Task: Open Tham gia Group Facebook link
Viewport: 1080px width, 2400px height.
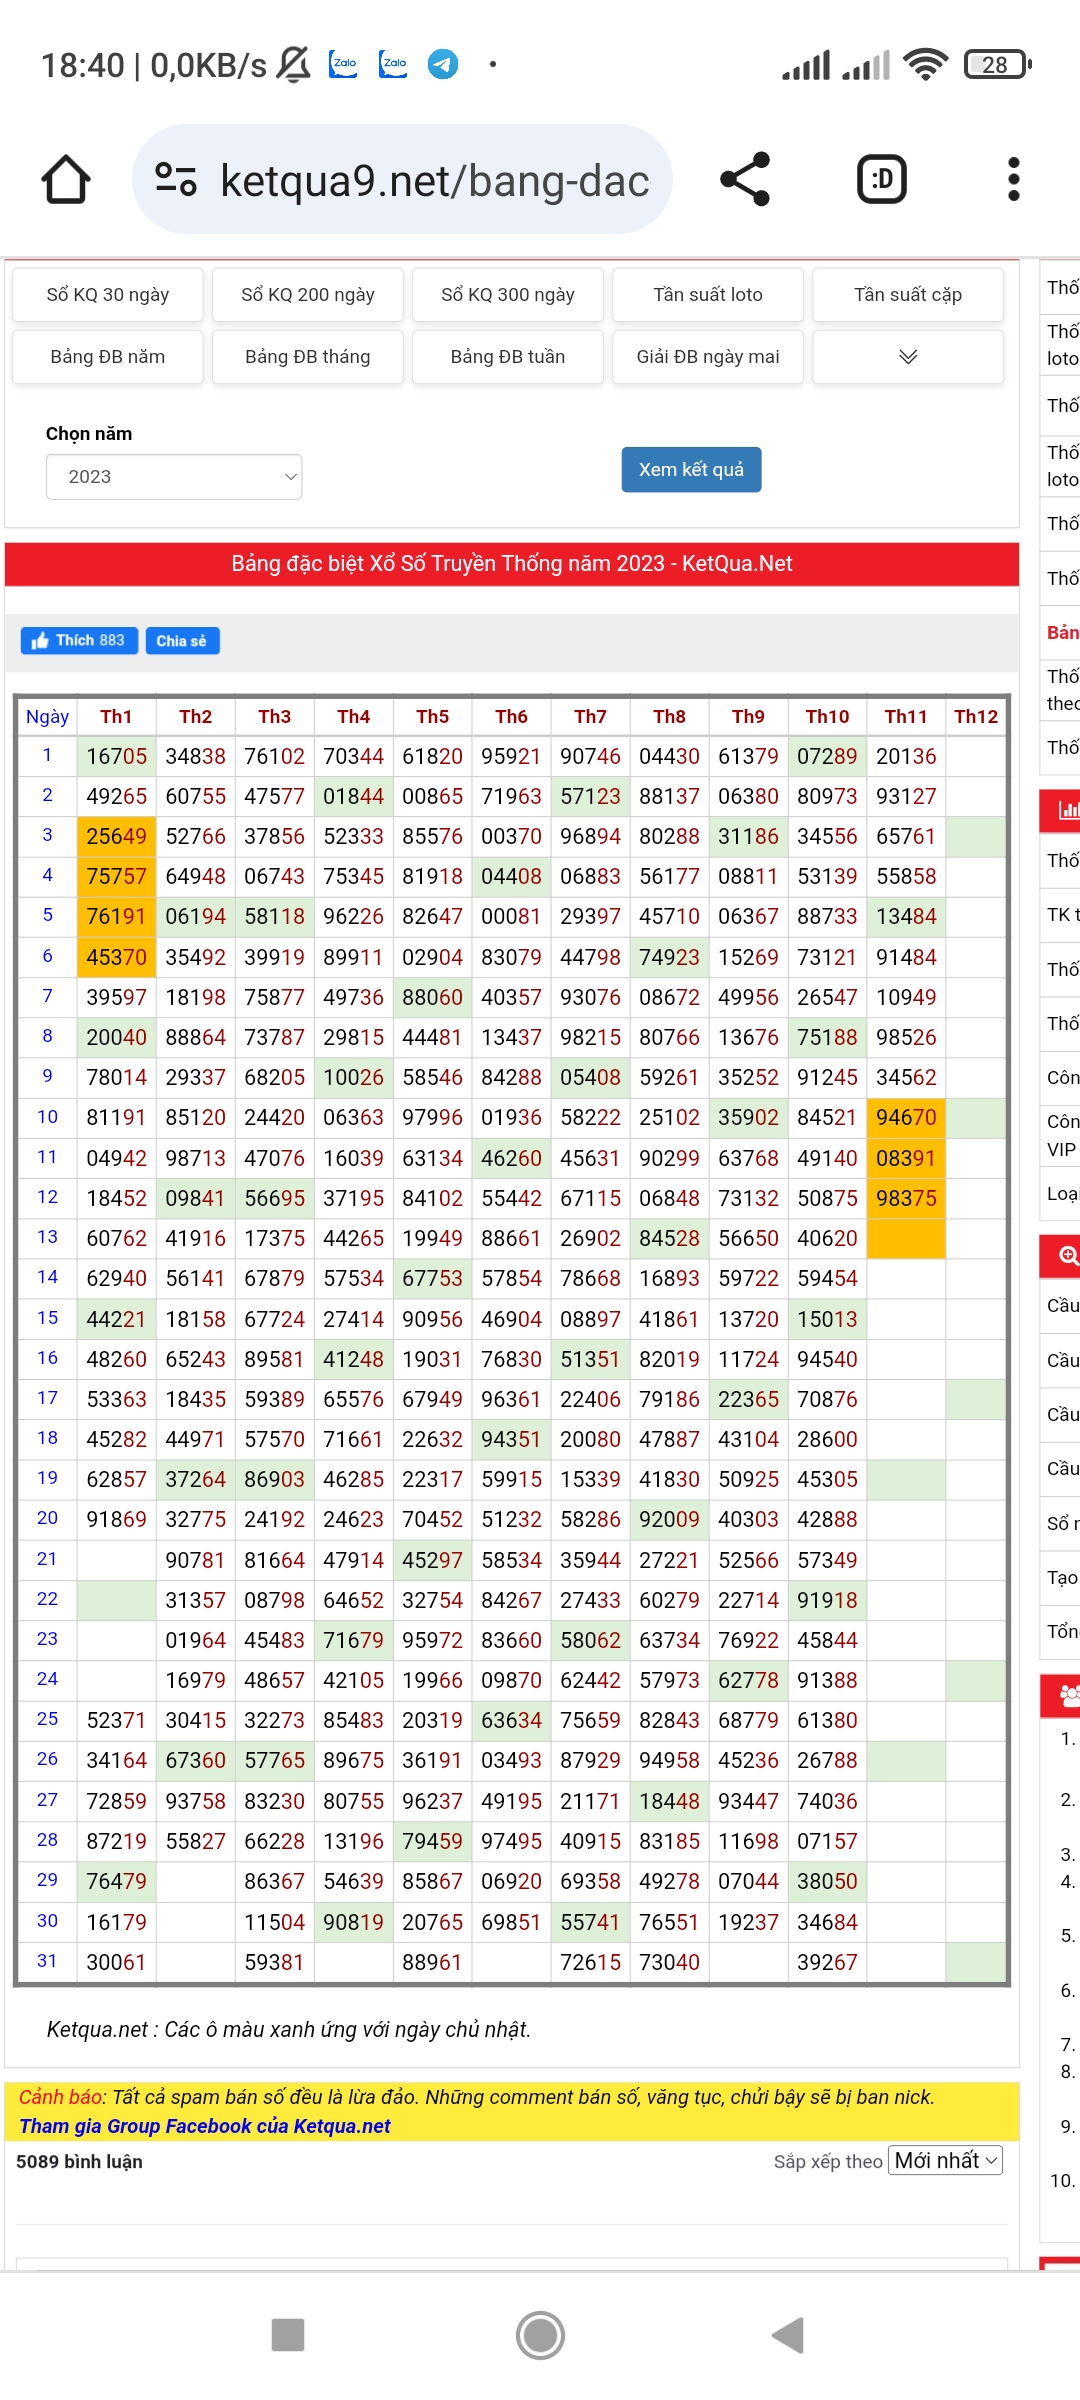Action: click(205, 2126)
